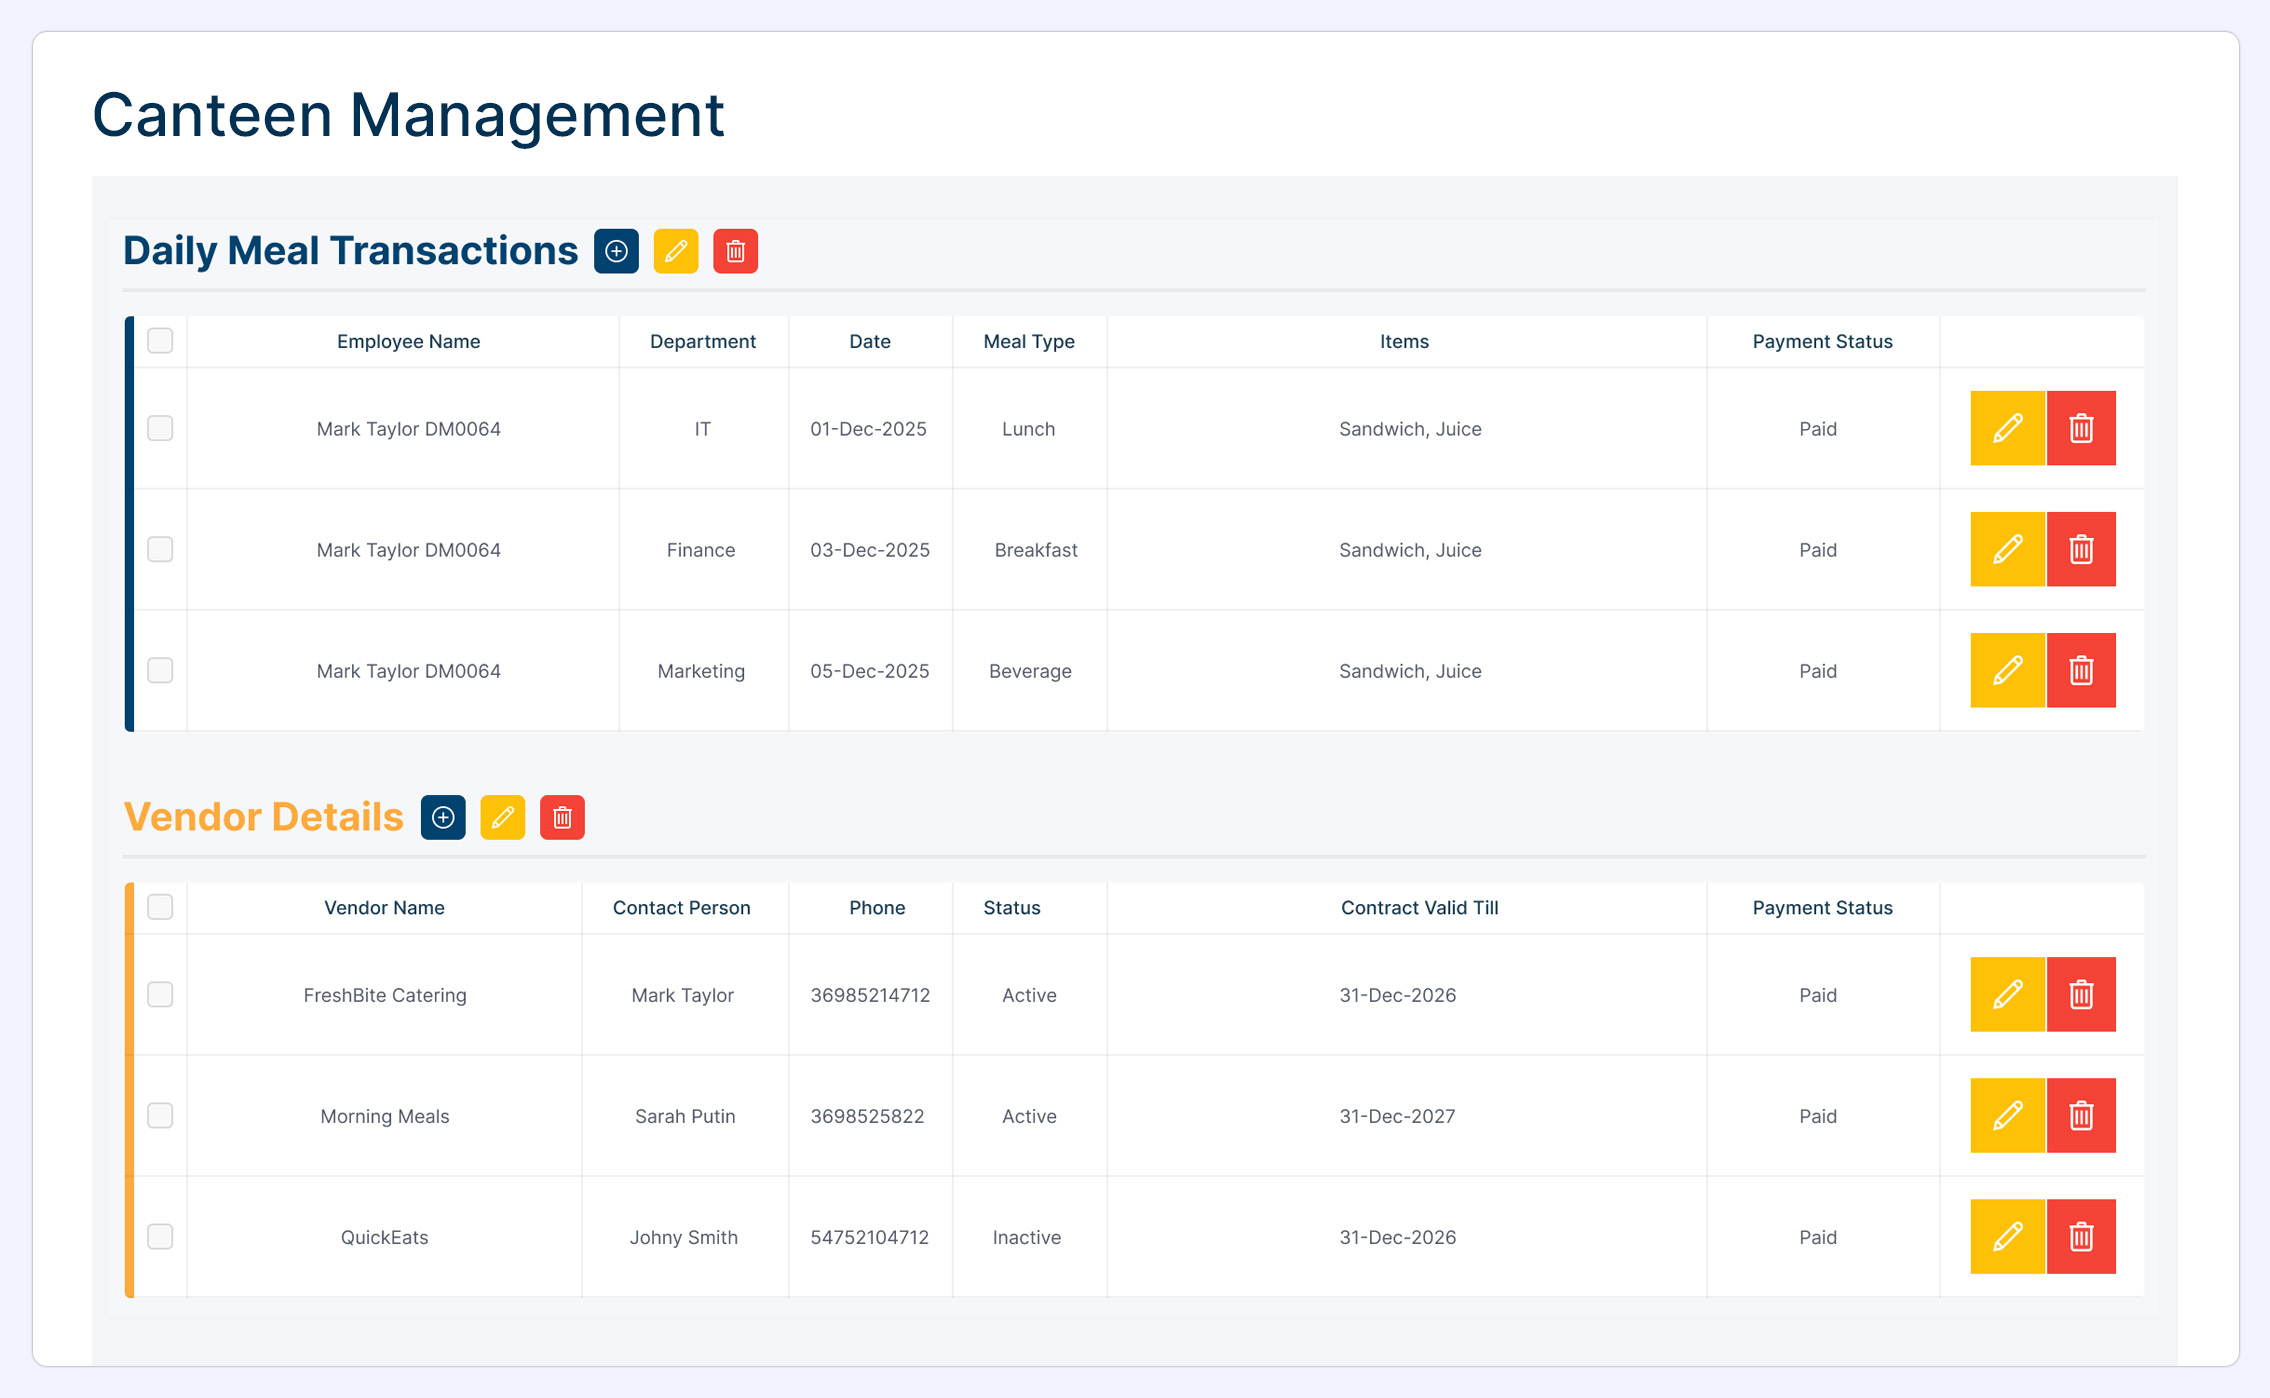Click yellow pencil icon next to Vendor Details
The height and width of the screenshot is (1398, 2270).
click(x=503, y=817)
